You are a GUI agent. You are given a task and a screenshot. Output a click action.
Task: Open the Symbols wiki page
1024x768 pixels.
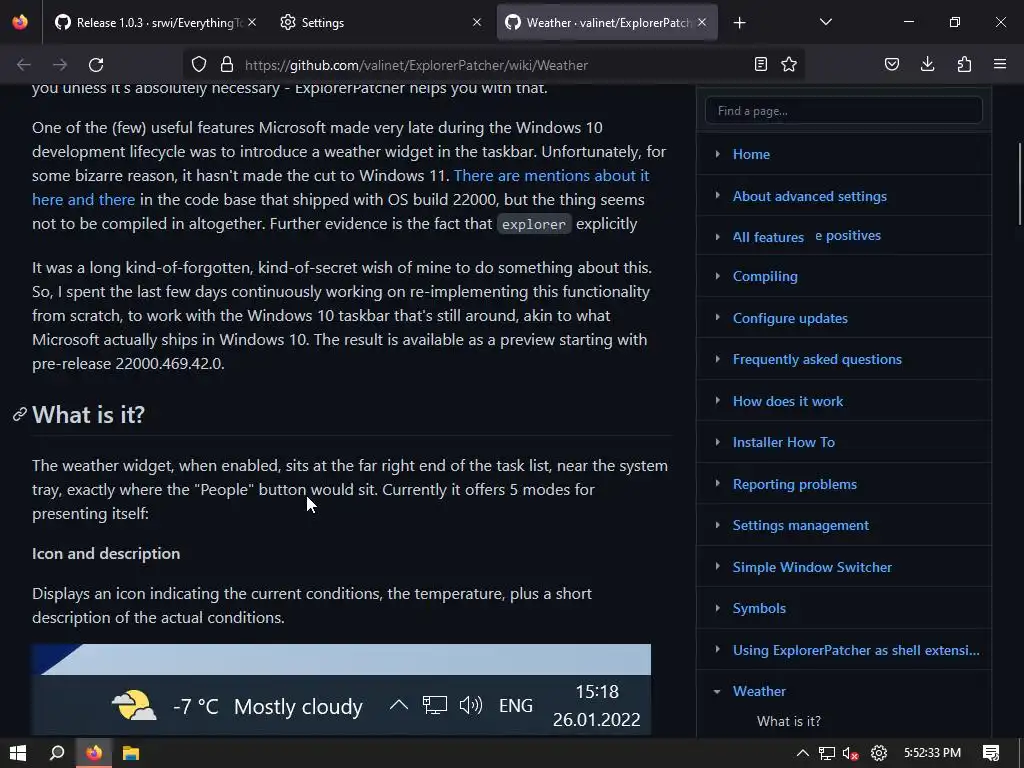pyautogui.click(x=759, y=608)
